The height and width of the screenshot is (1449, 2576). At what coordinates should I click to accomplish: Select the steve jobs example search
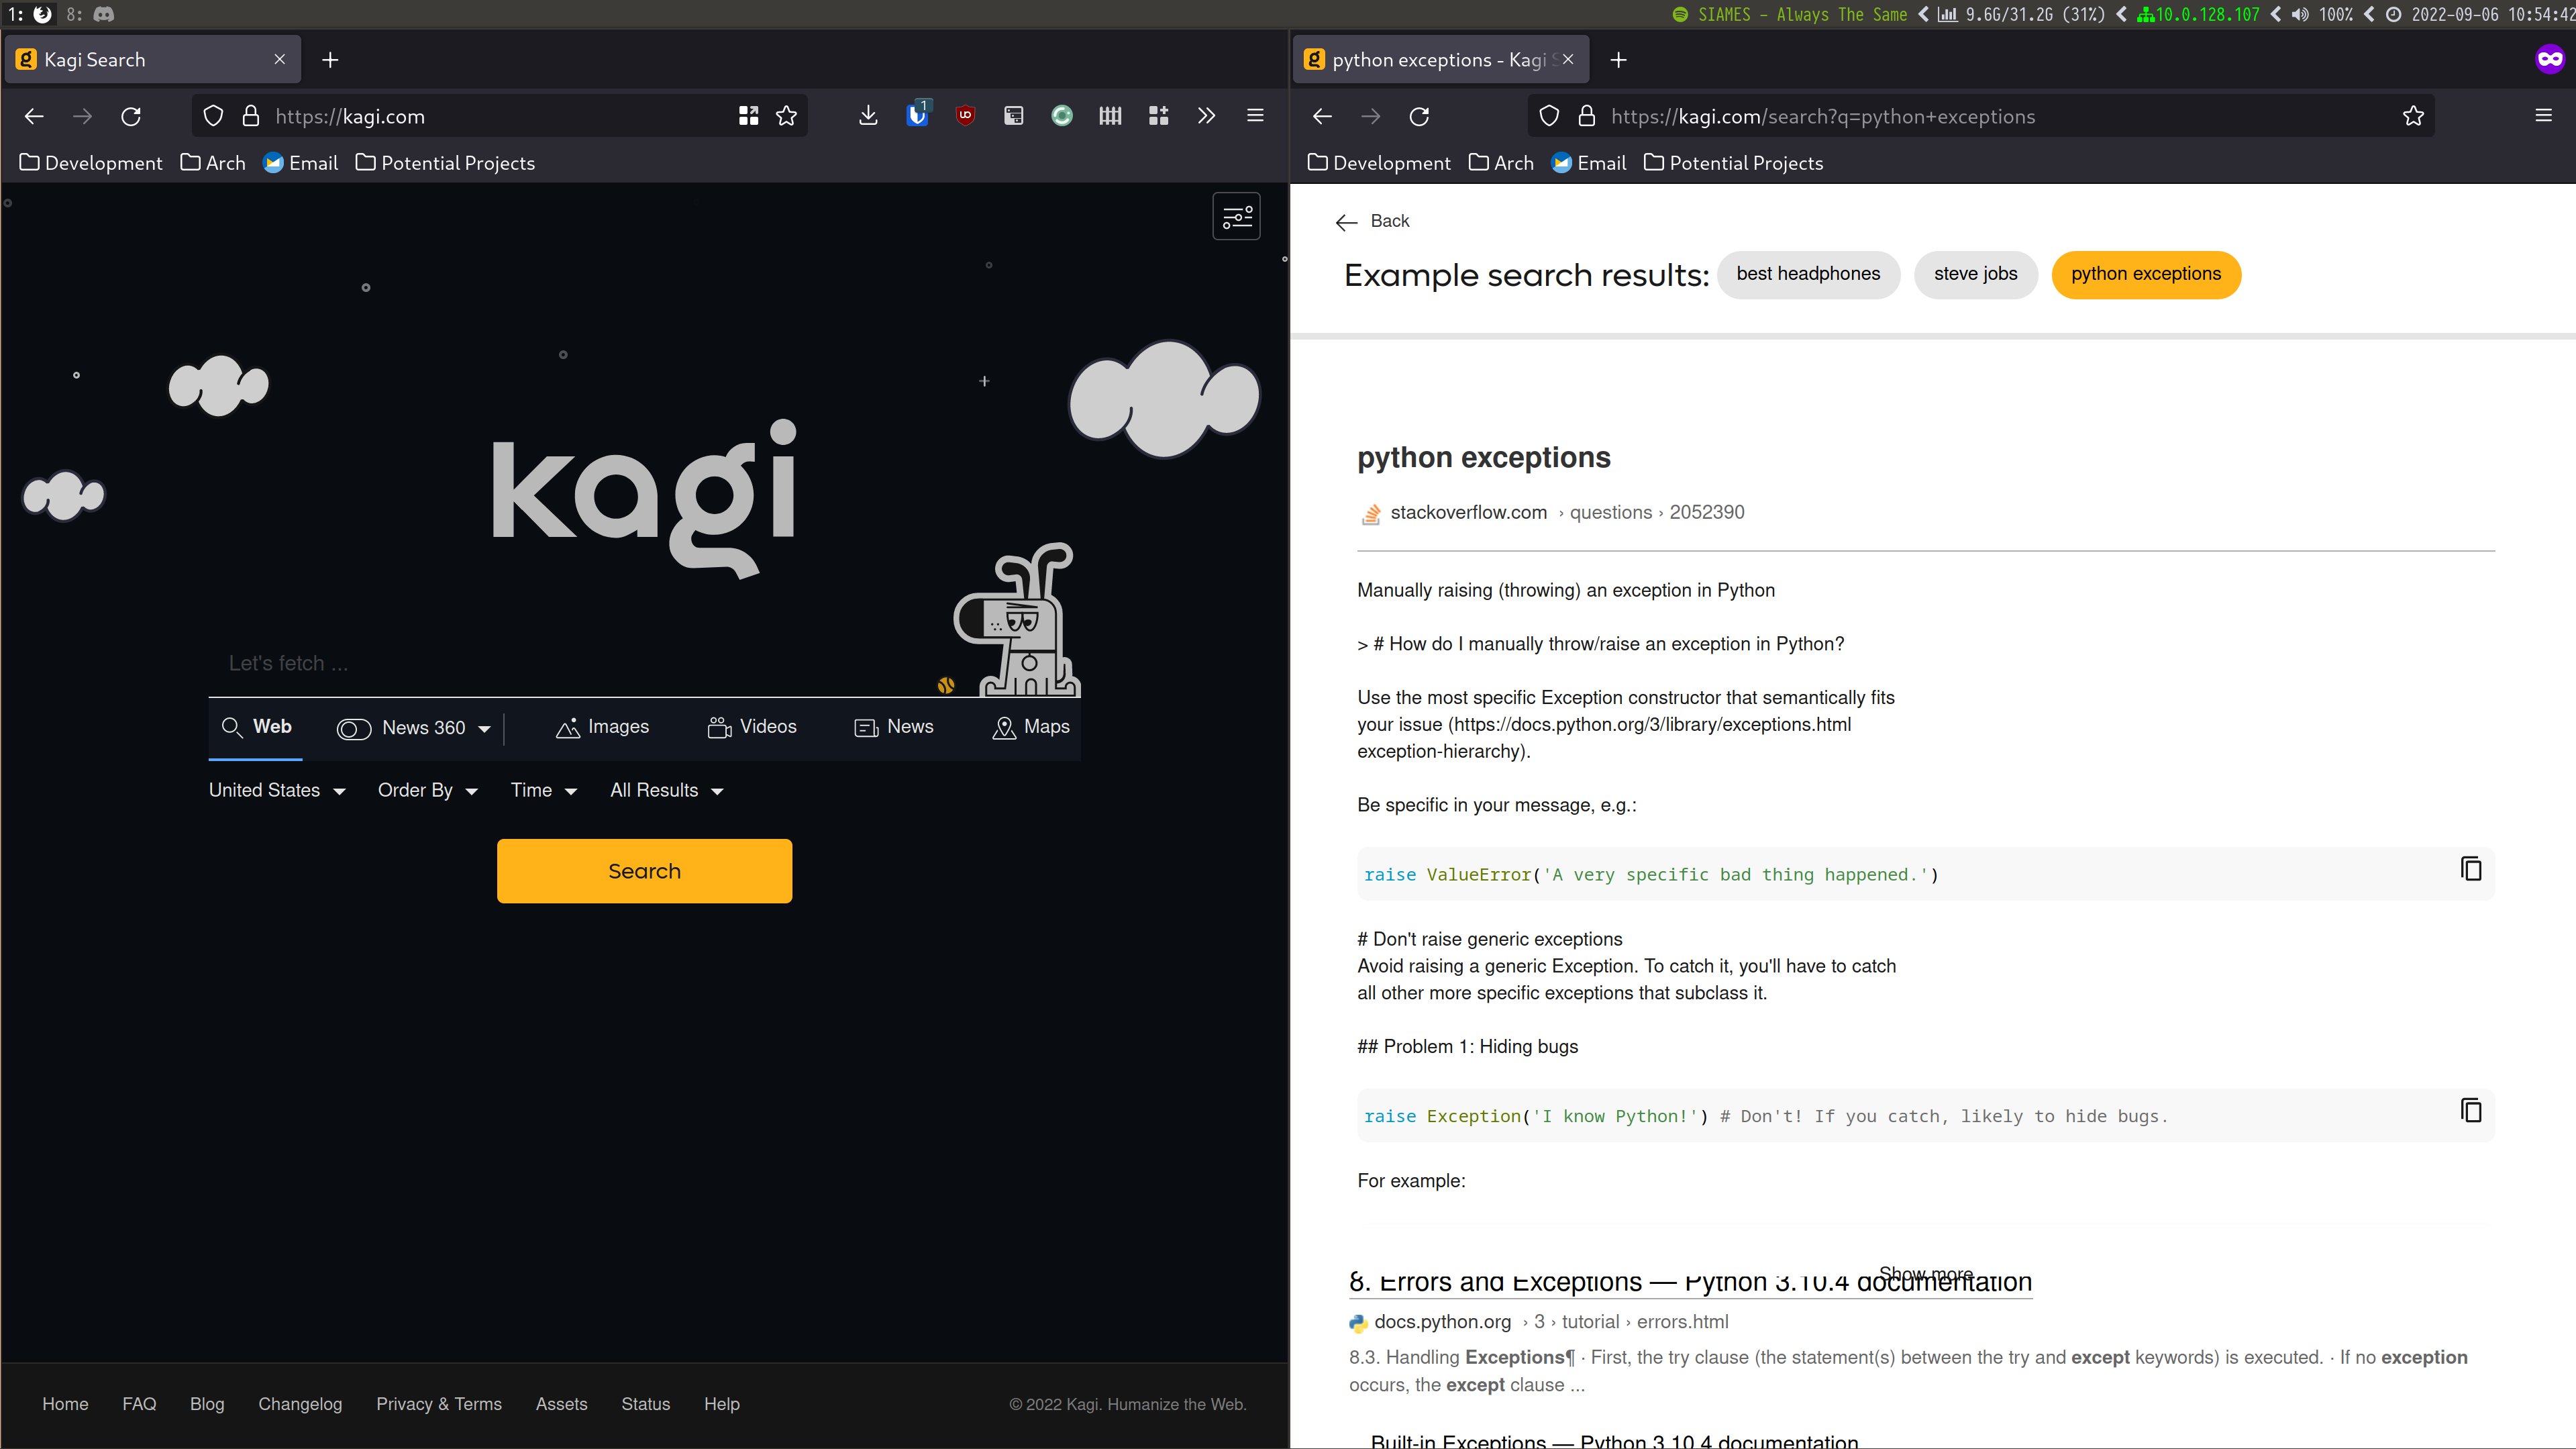click(1975, 274)
